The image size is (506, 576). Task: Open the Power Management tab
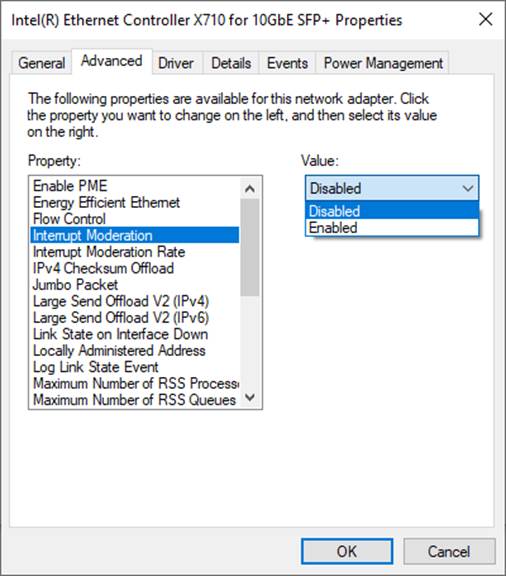point(383,63)
